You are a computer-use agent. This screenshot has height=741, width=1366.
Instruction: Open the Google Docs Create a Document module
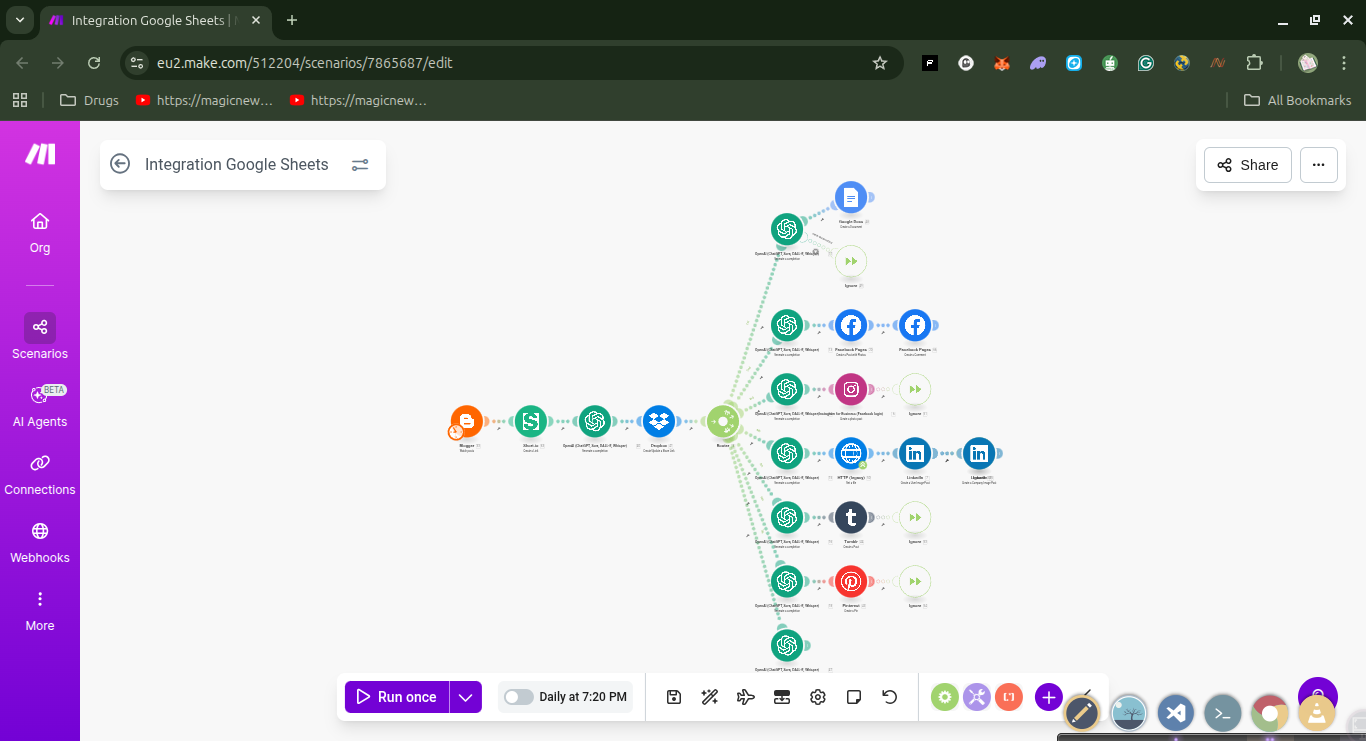pyautogui.click(x=851, y=197)
